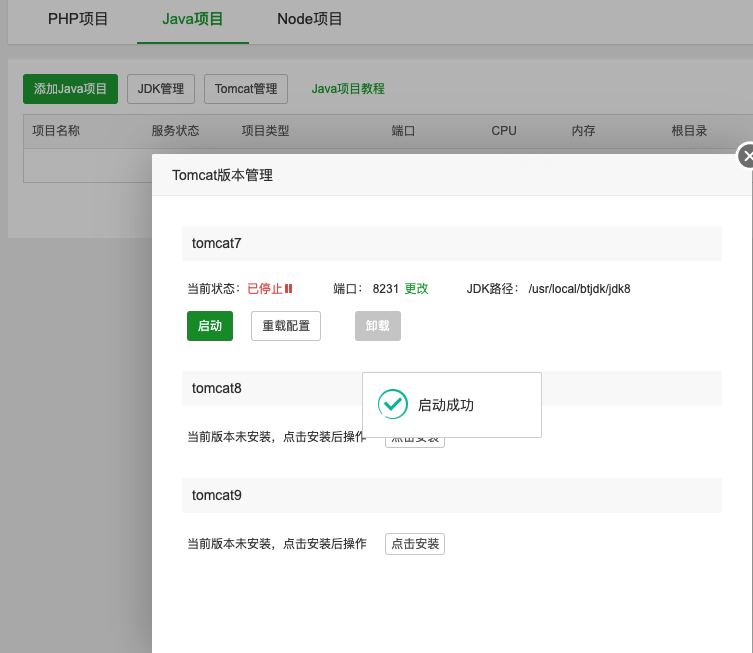
Task: Click 更改 next to port 8231
Action: pos(416,289)
